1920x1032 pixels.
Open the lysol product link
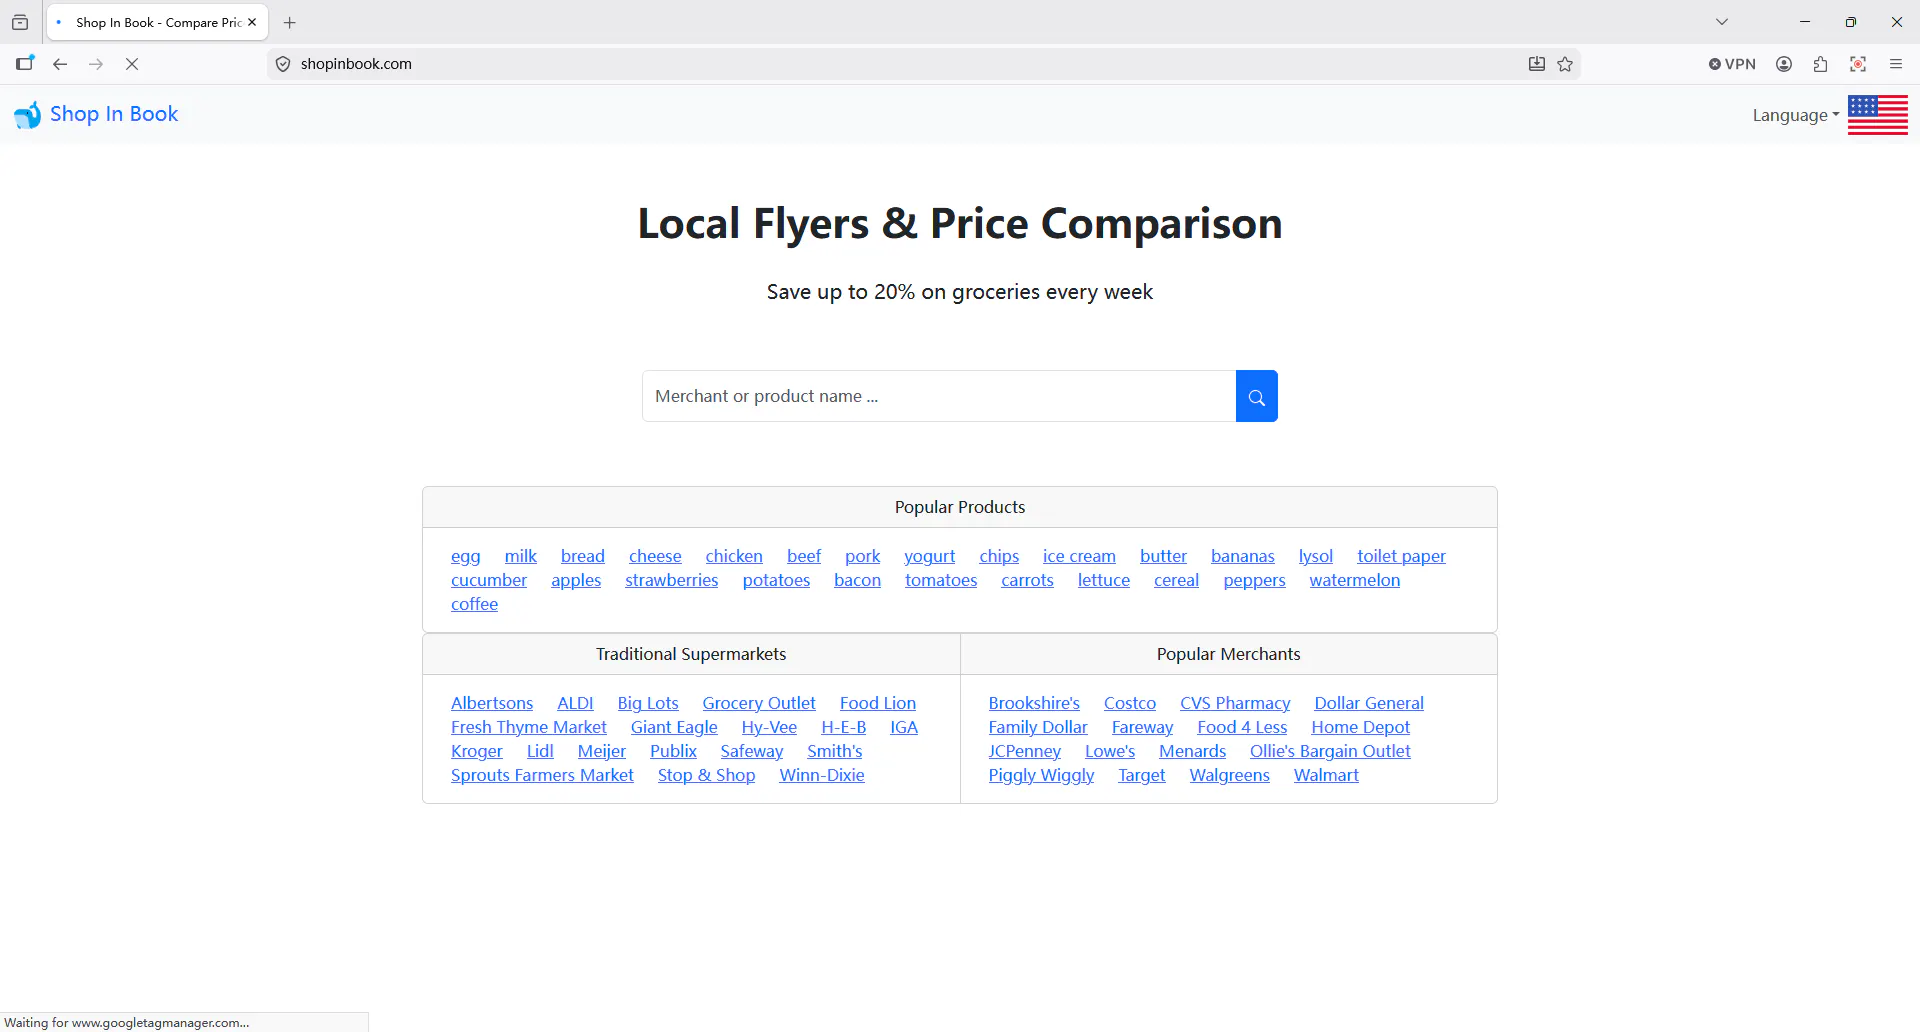[x=1315, y=556]
